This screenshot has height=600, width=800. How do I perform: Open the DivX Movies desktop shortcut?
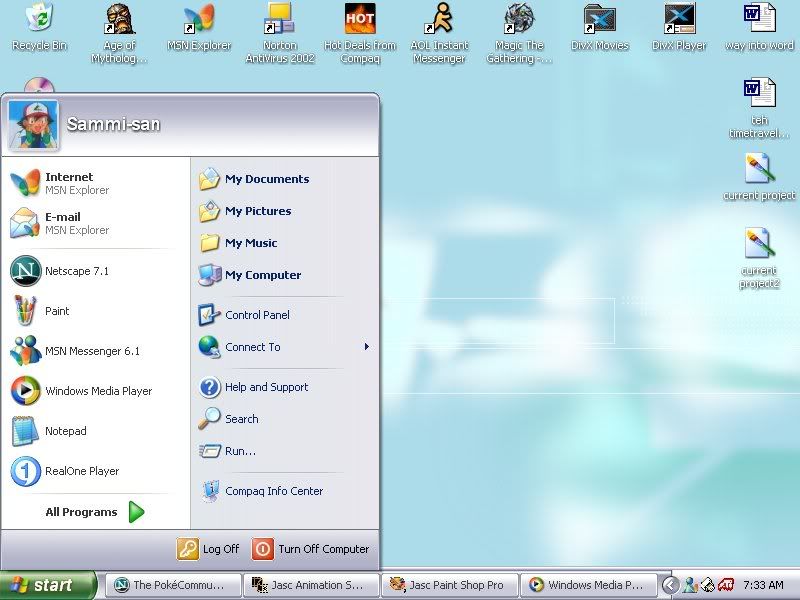[x=599, y=27]
